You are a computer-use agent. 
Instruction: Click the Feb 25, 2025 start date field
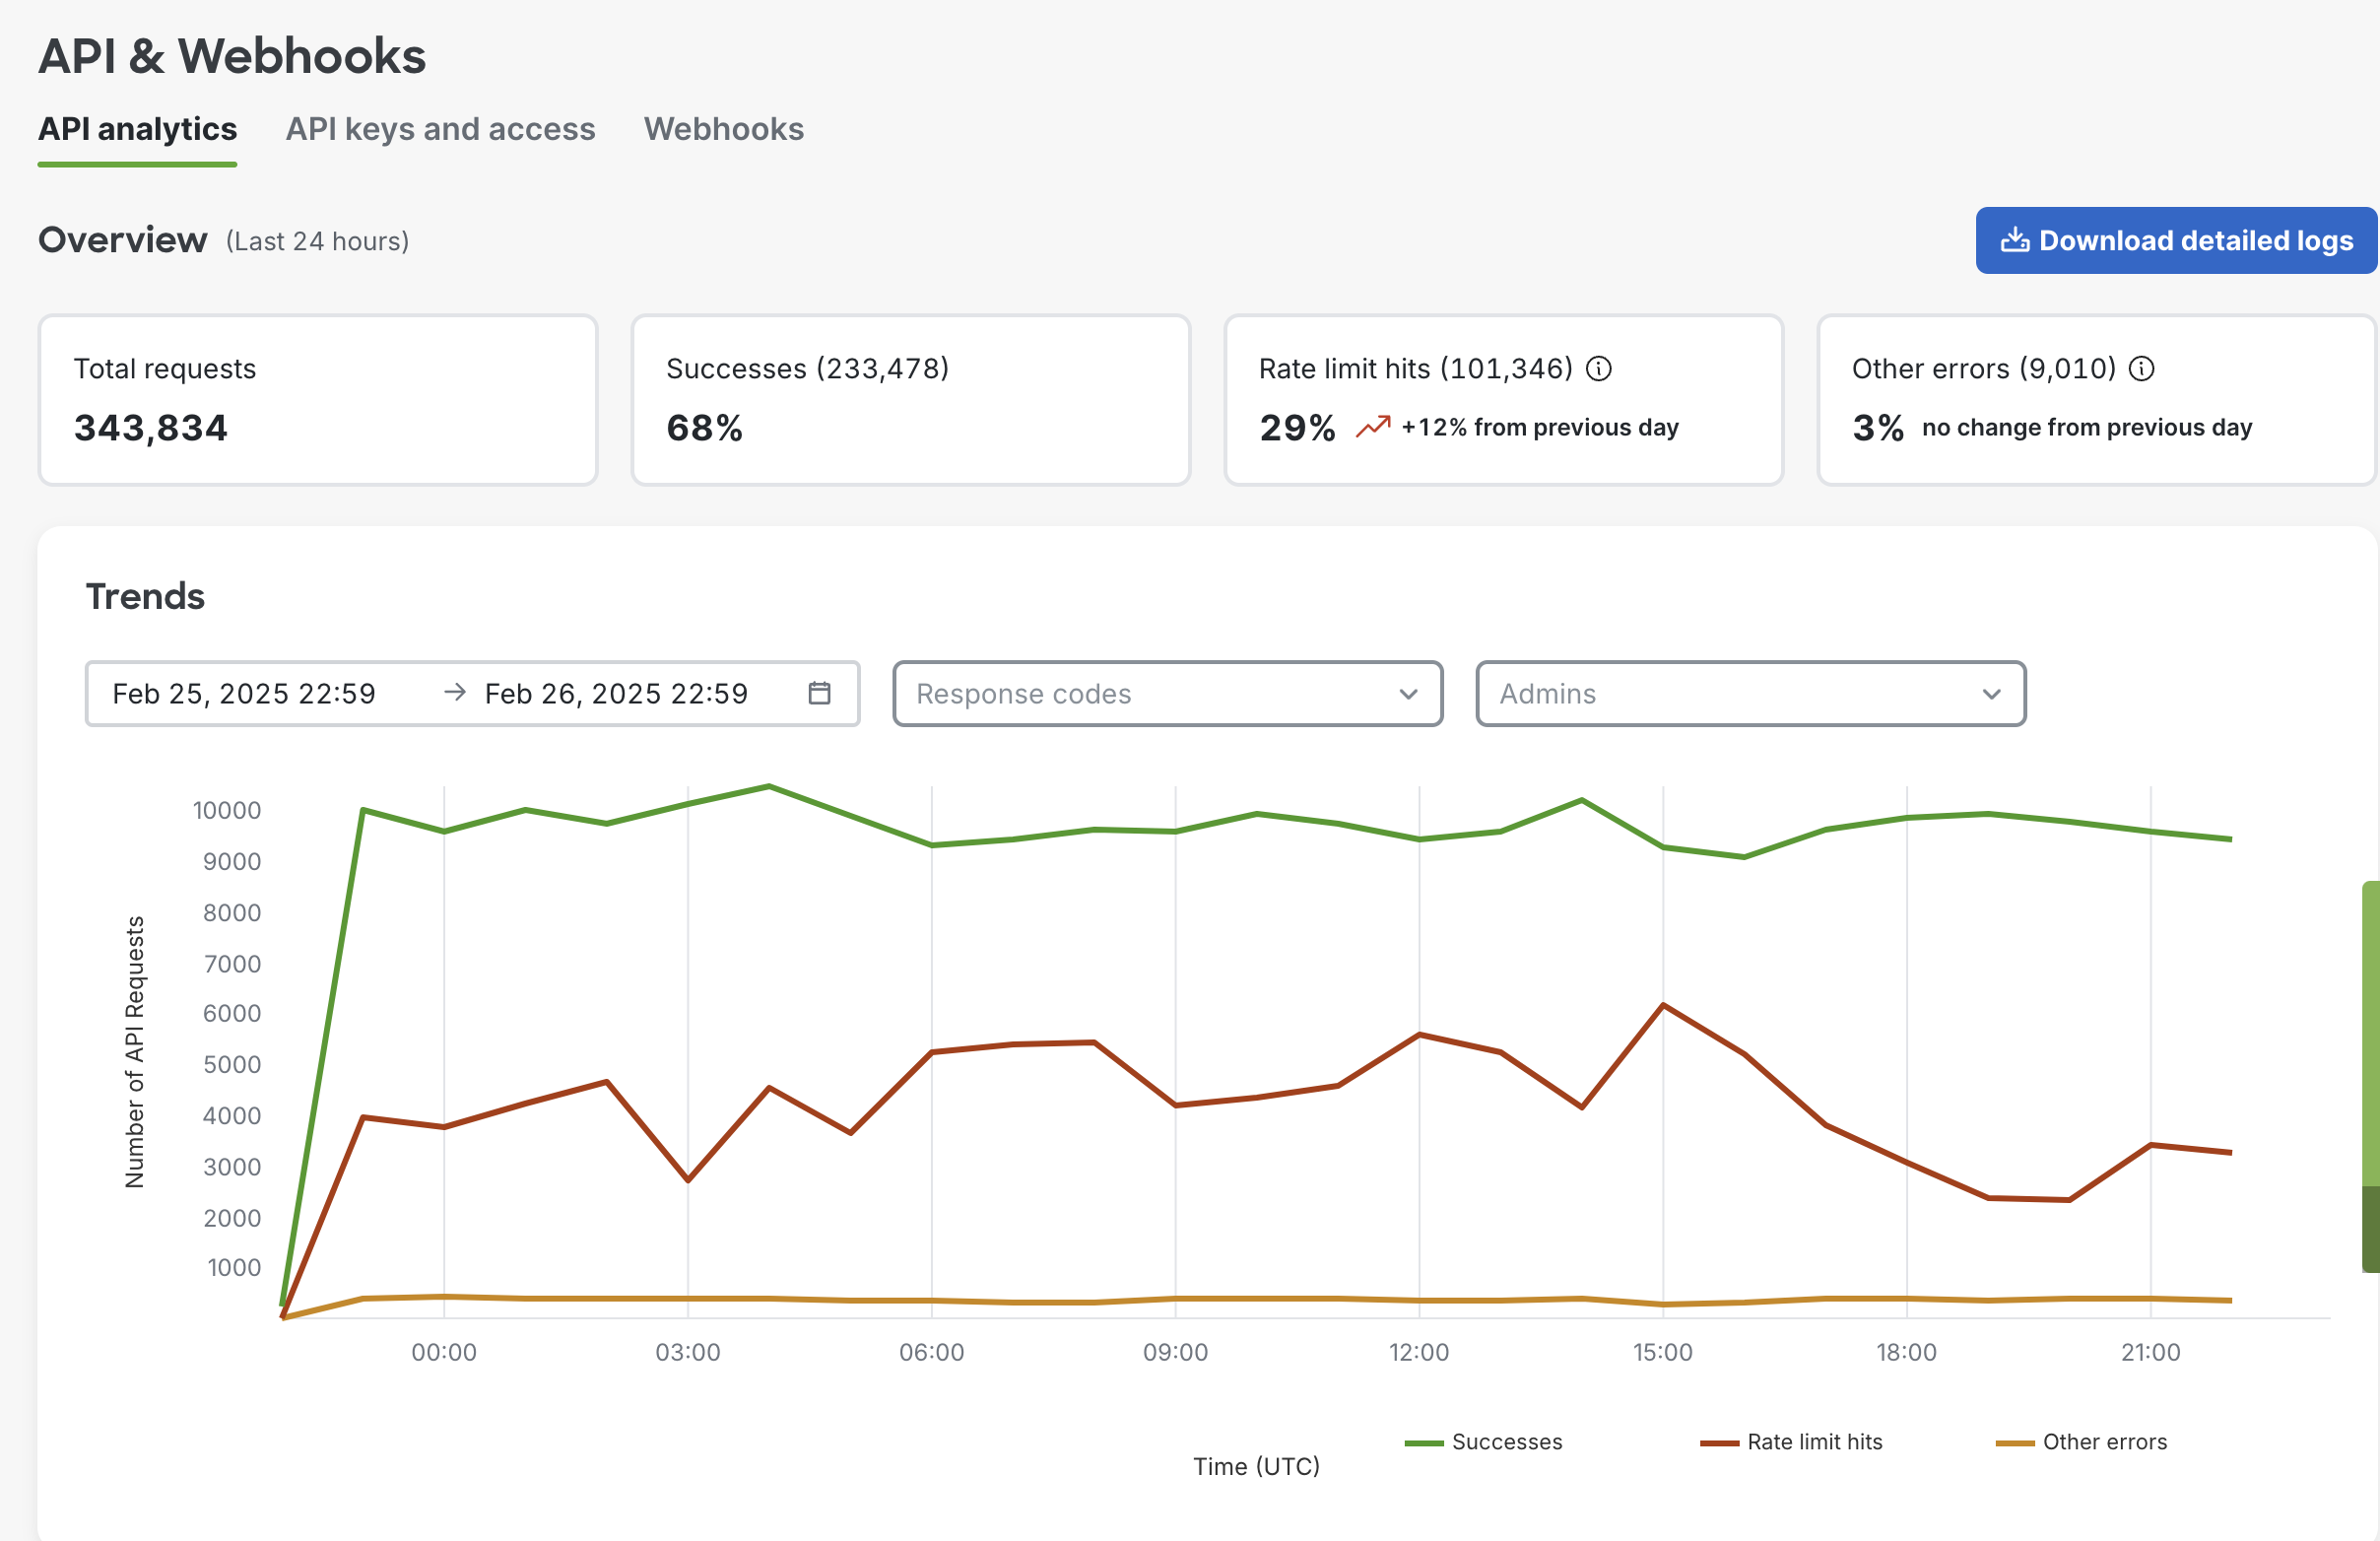[x=243, y=693]
